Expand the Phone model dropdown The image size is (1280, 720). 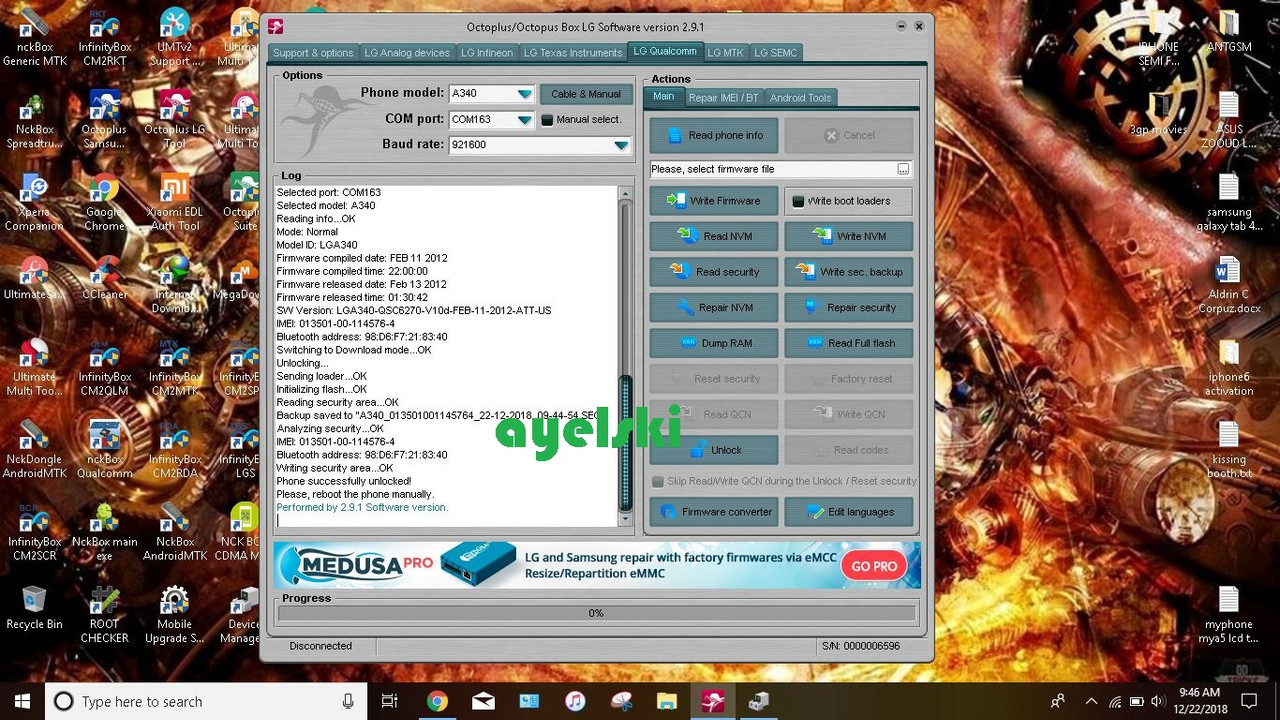click(524, 94)
